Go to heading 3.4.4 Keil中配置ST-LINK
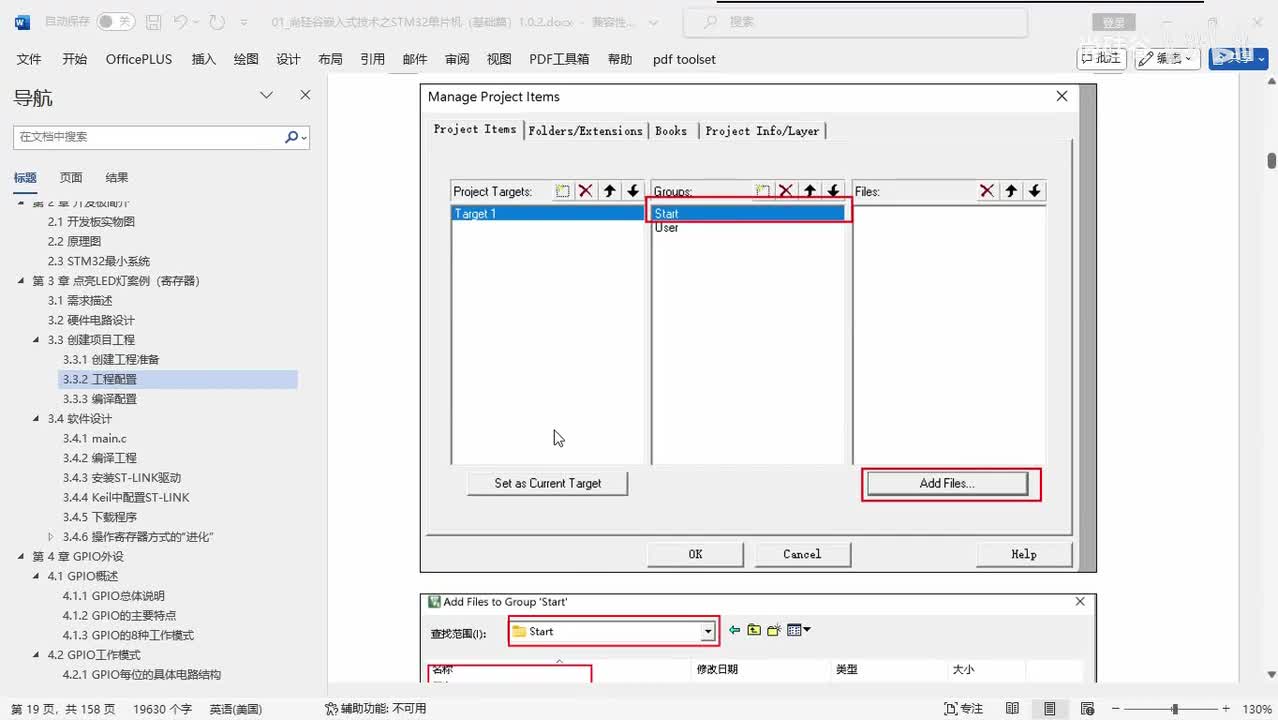The image size is (1278, 720). [126, 497]
